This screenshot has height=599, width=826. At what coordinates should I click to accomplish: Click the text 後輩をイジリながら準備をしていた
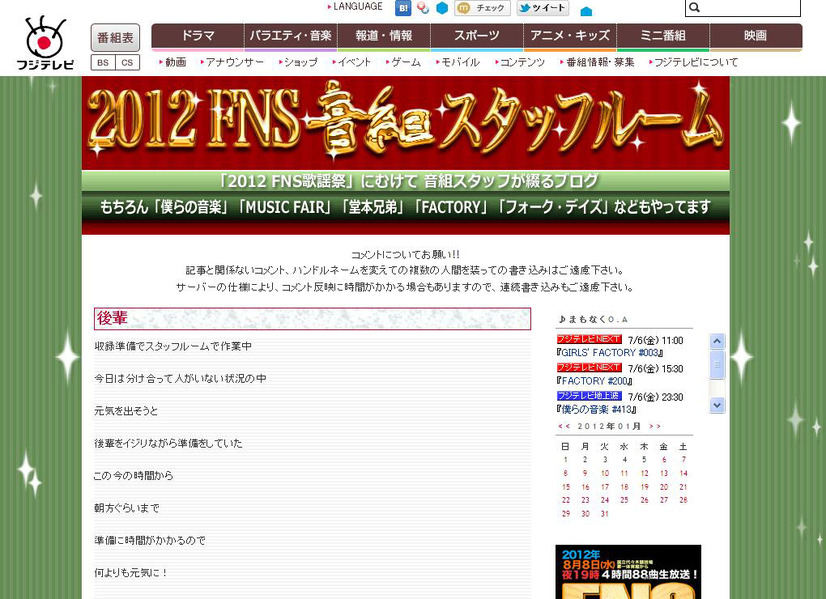tap(168, 444)
